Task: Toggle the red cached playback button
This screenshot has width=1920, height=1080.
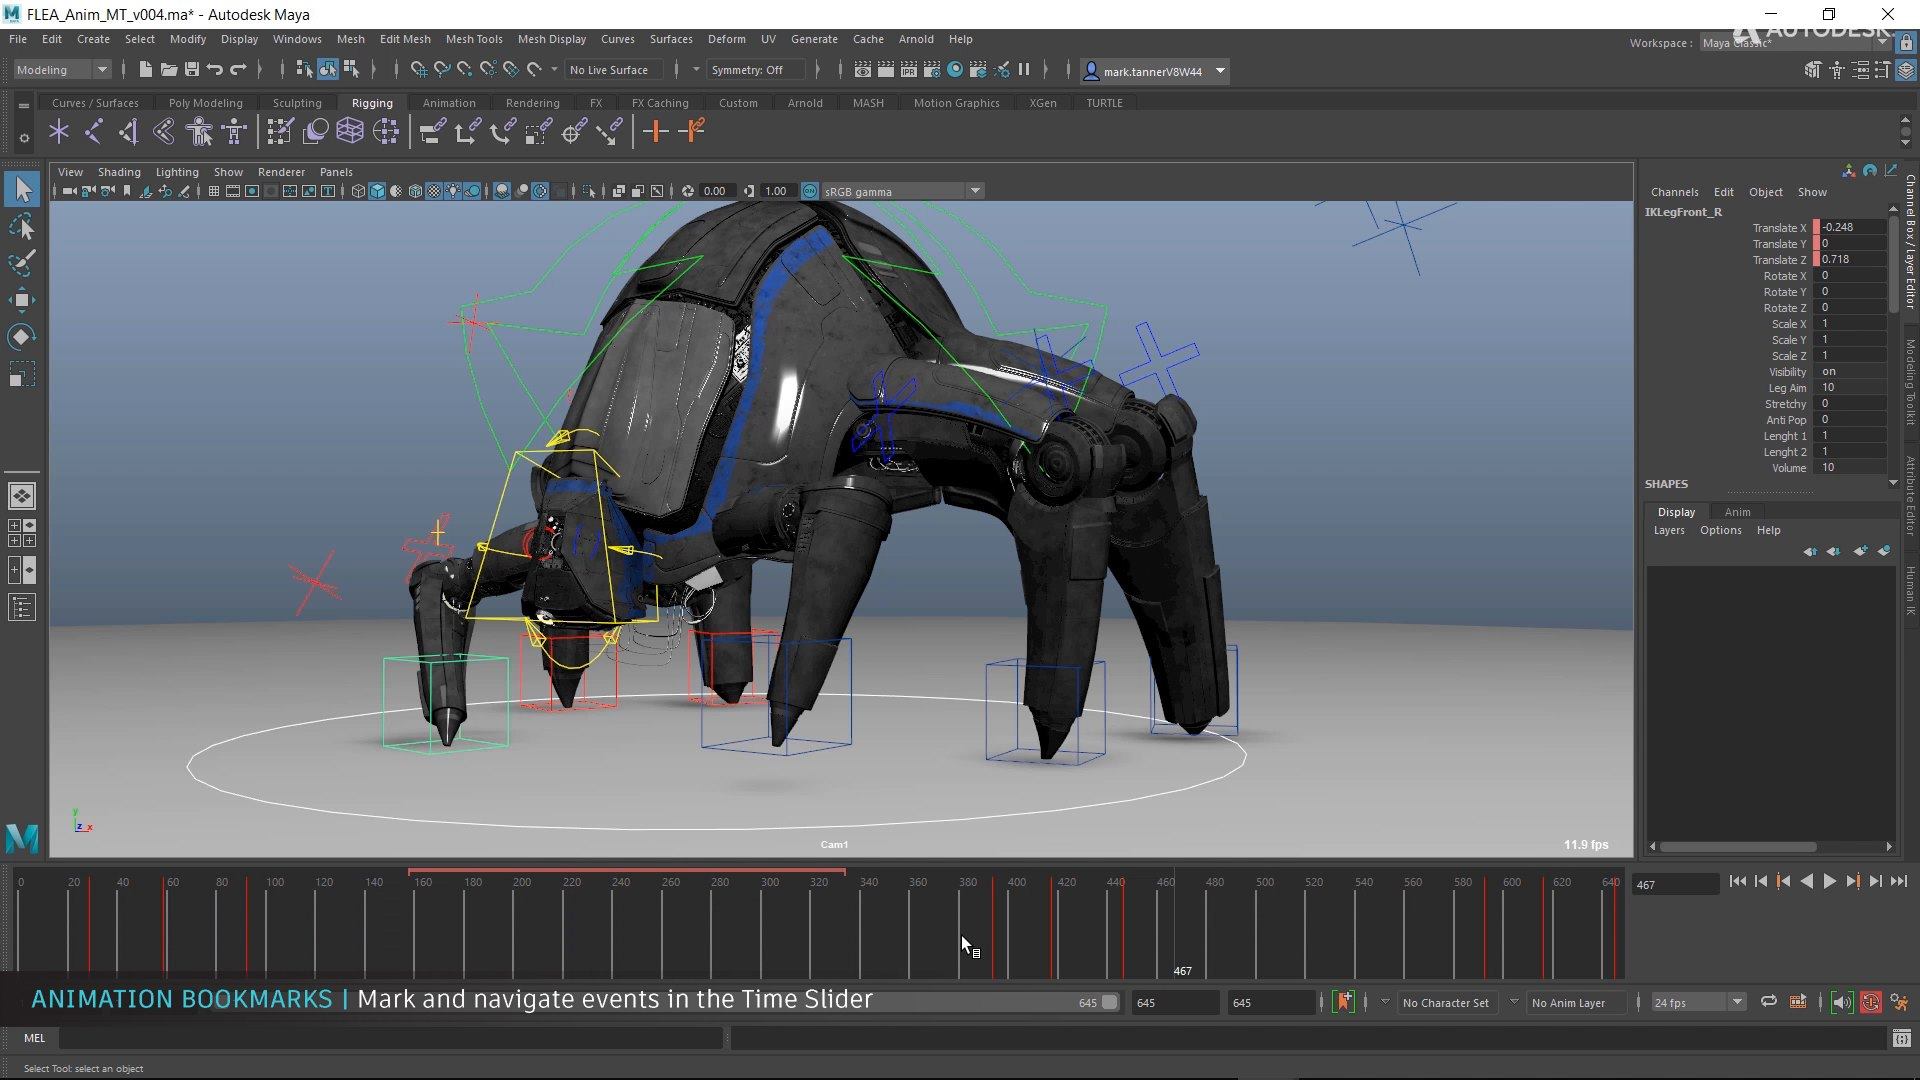Action: 1870,1002
